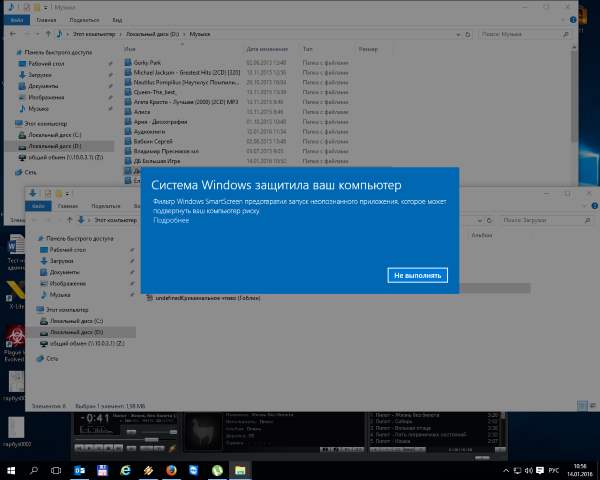
Task: Go up one level in Загрузки window
Action: pos(70,220)
